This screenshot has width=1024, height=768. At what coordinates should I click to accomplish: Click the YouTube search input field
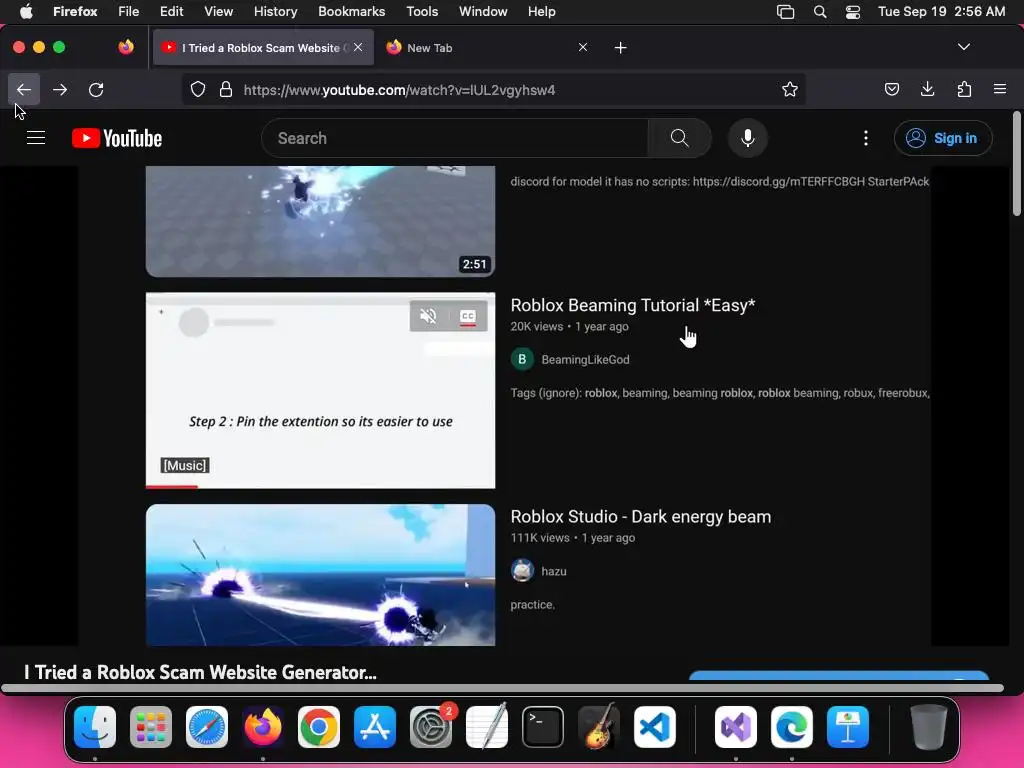click(455, 138)
